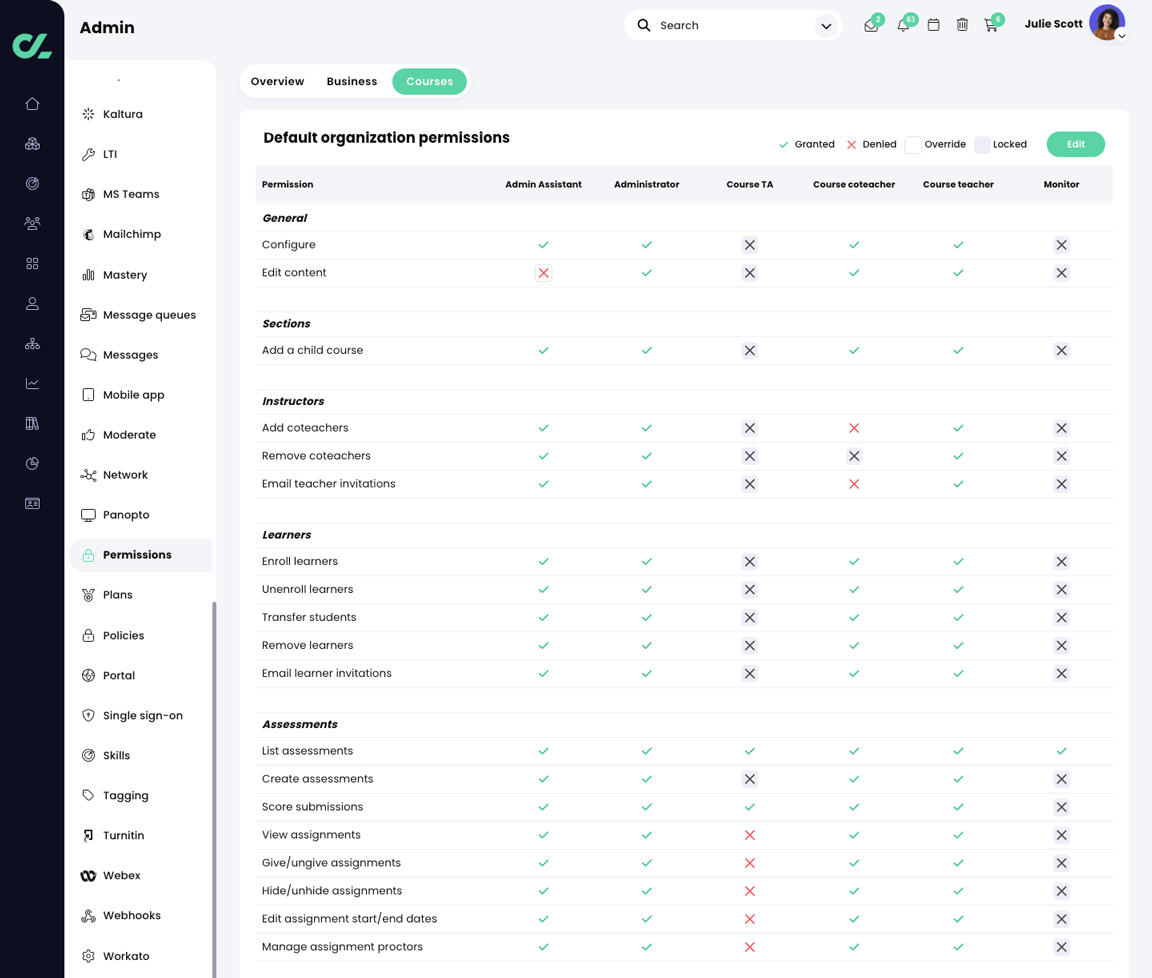The height and width of the screenshot is (978, 1152).
Task: Toggle Edit content permission for Admin Assistant
Action: tap(543, 272)
